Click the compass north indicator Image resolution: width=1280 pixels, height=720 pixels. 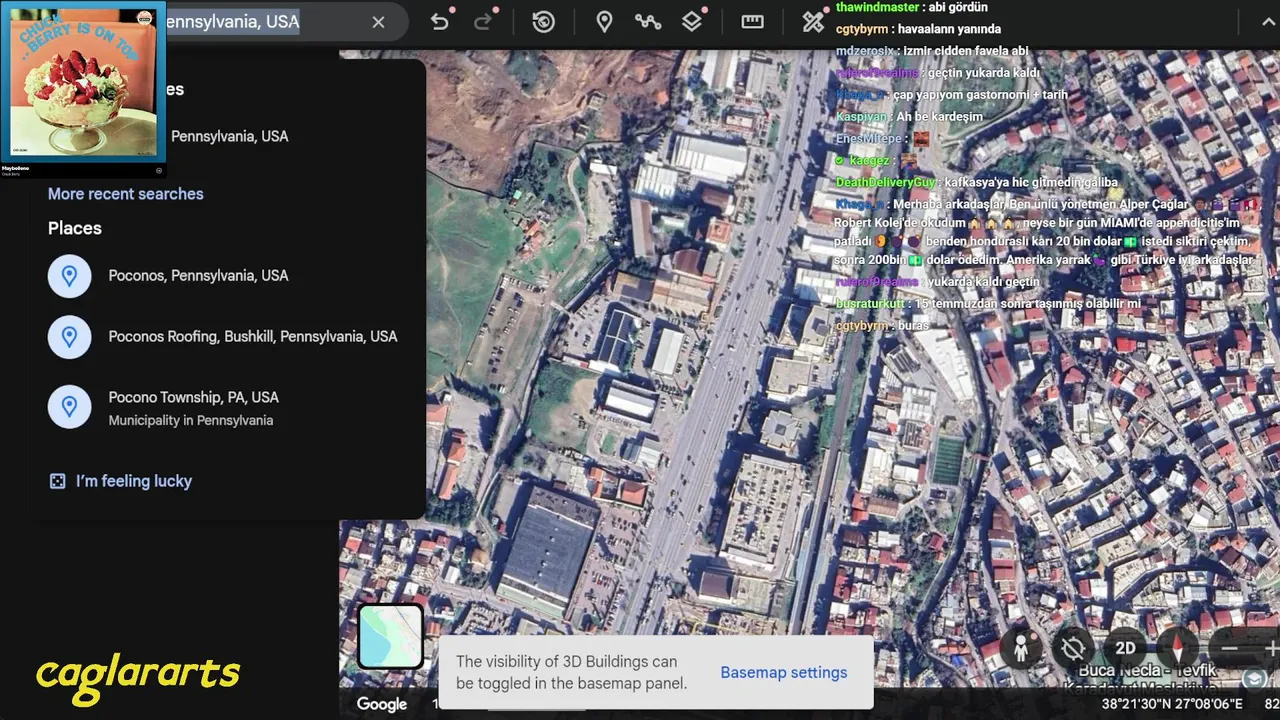click(x=1177, y=648)
